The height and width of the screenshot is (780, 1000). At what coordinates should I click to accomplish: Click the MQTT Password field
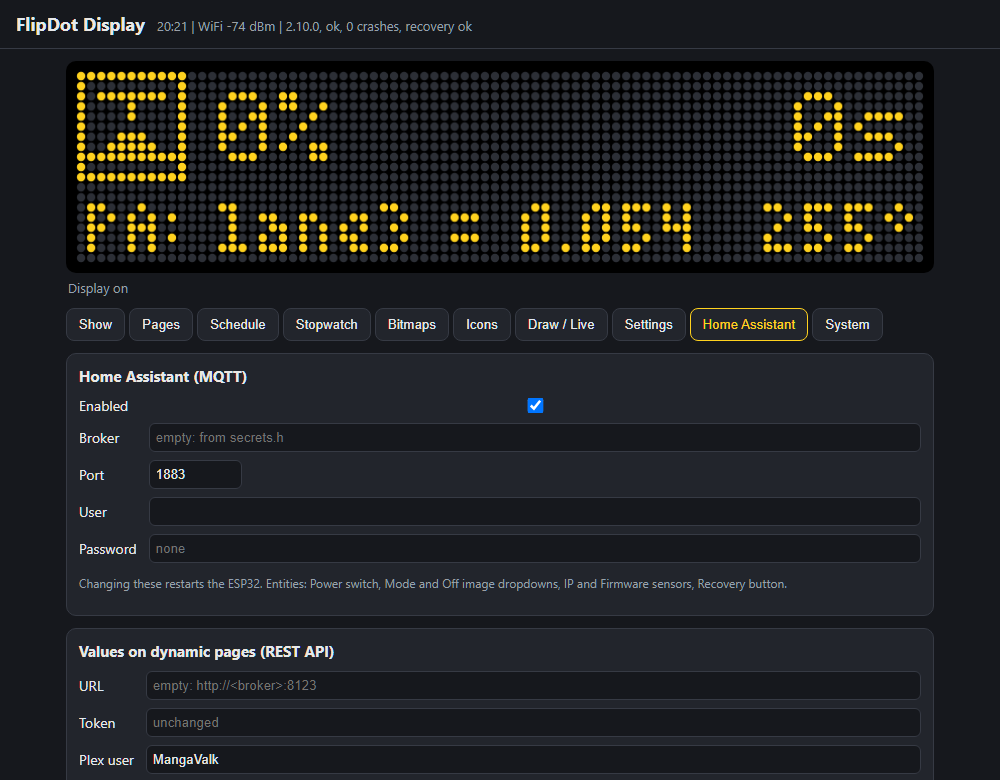(534, 548)
